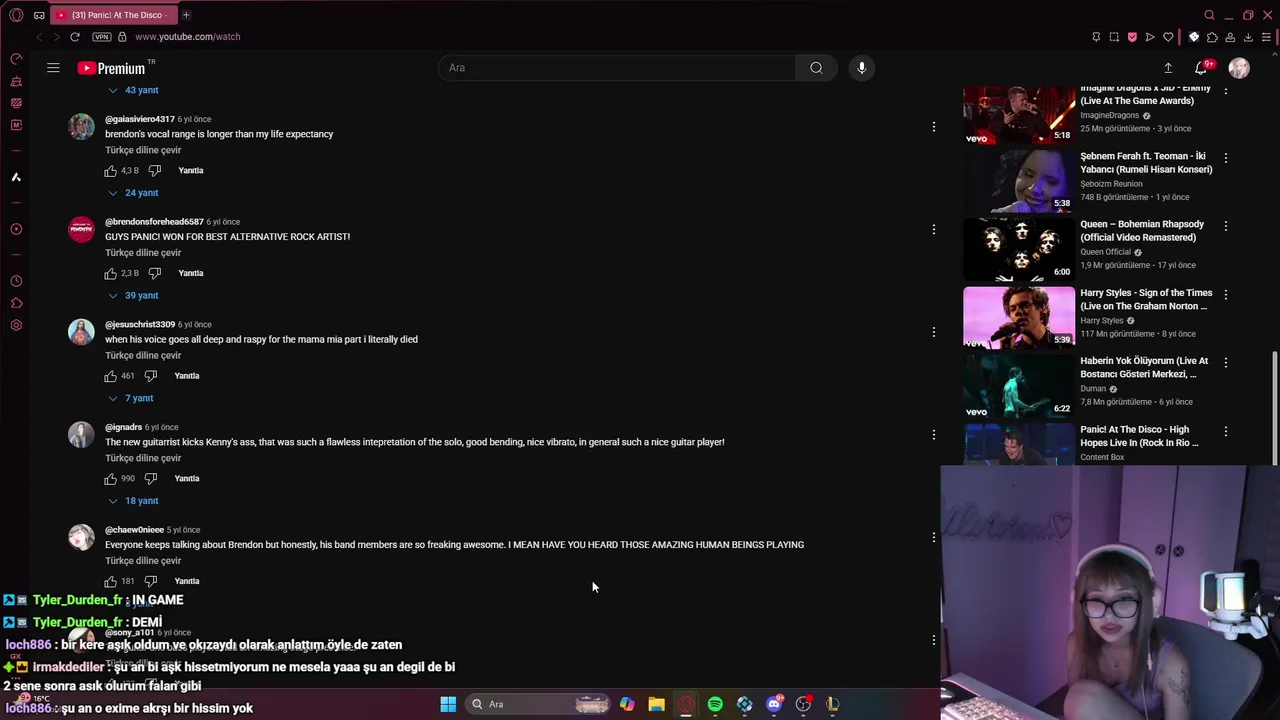This screenshot has height=720, width=1280.
Task: Open Opera sidebar settings gear
Action: click(x=16, y=325)
